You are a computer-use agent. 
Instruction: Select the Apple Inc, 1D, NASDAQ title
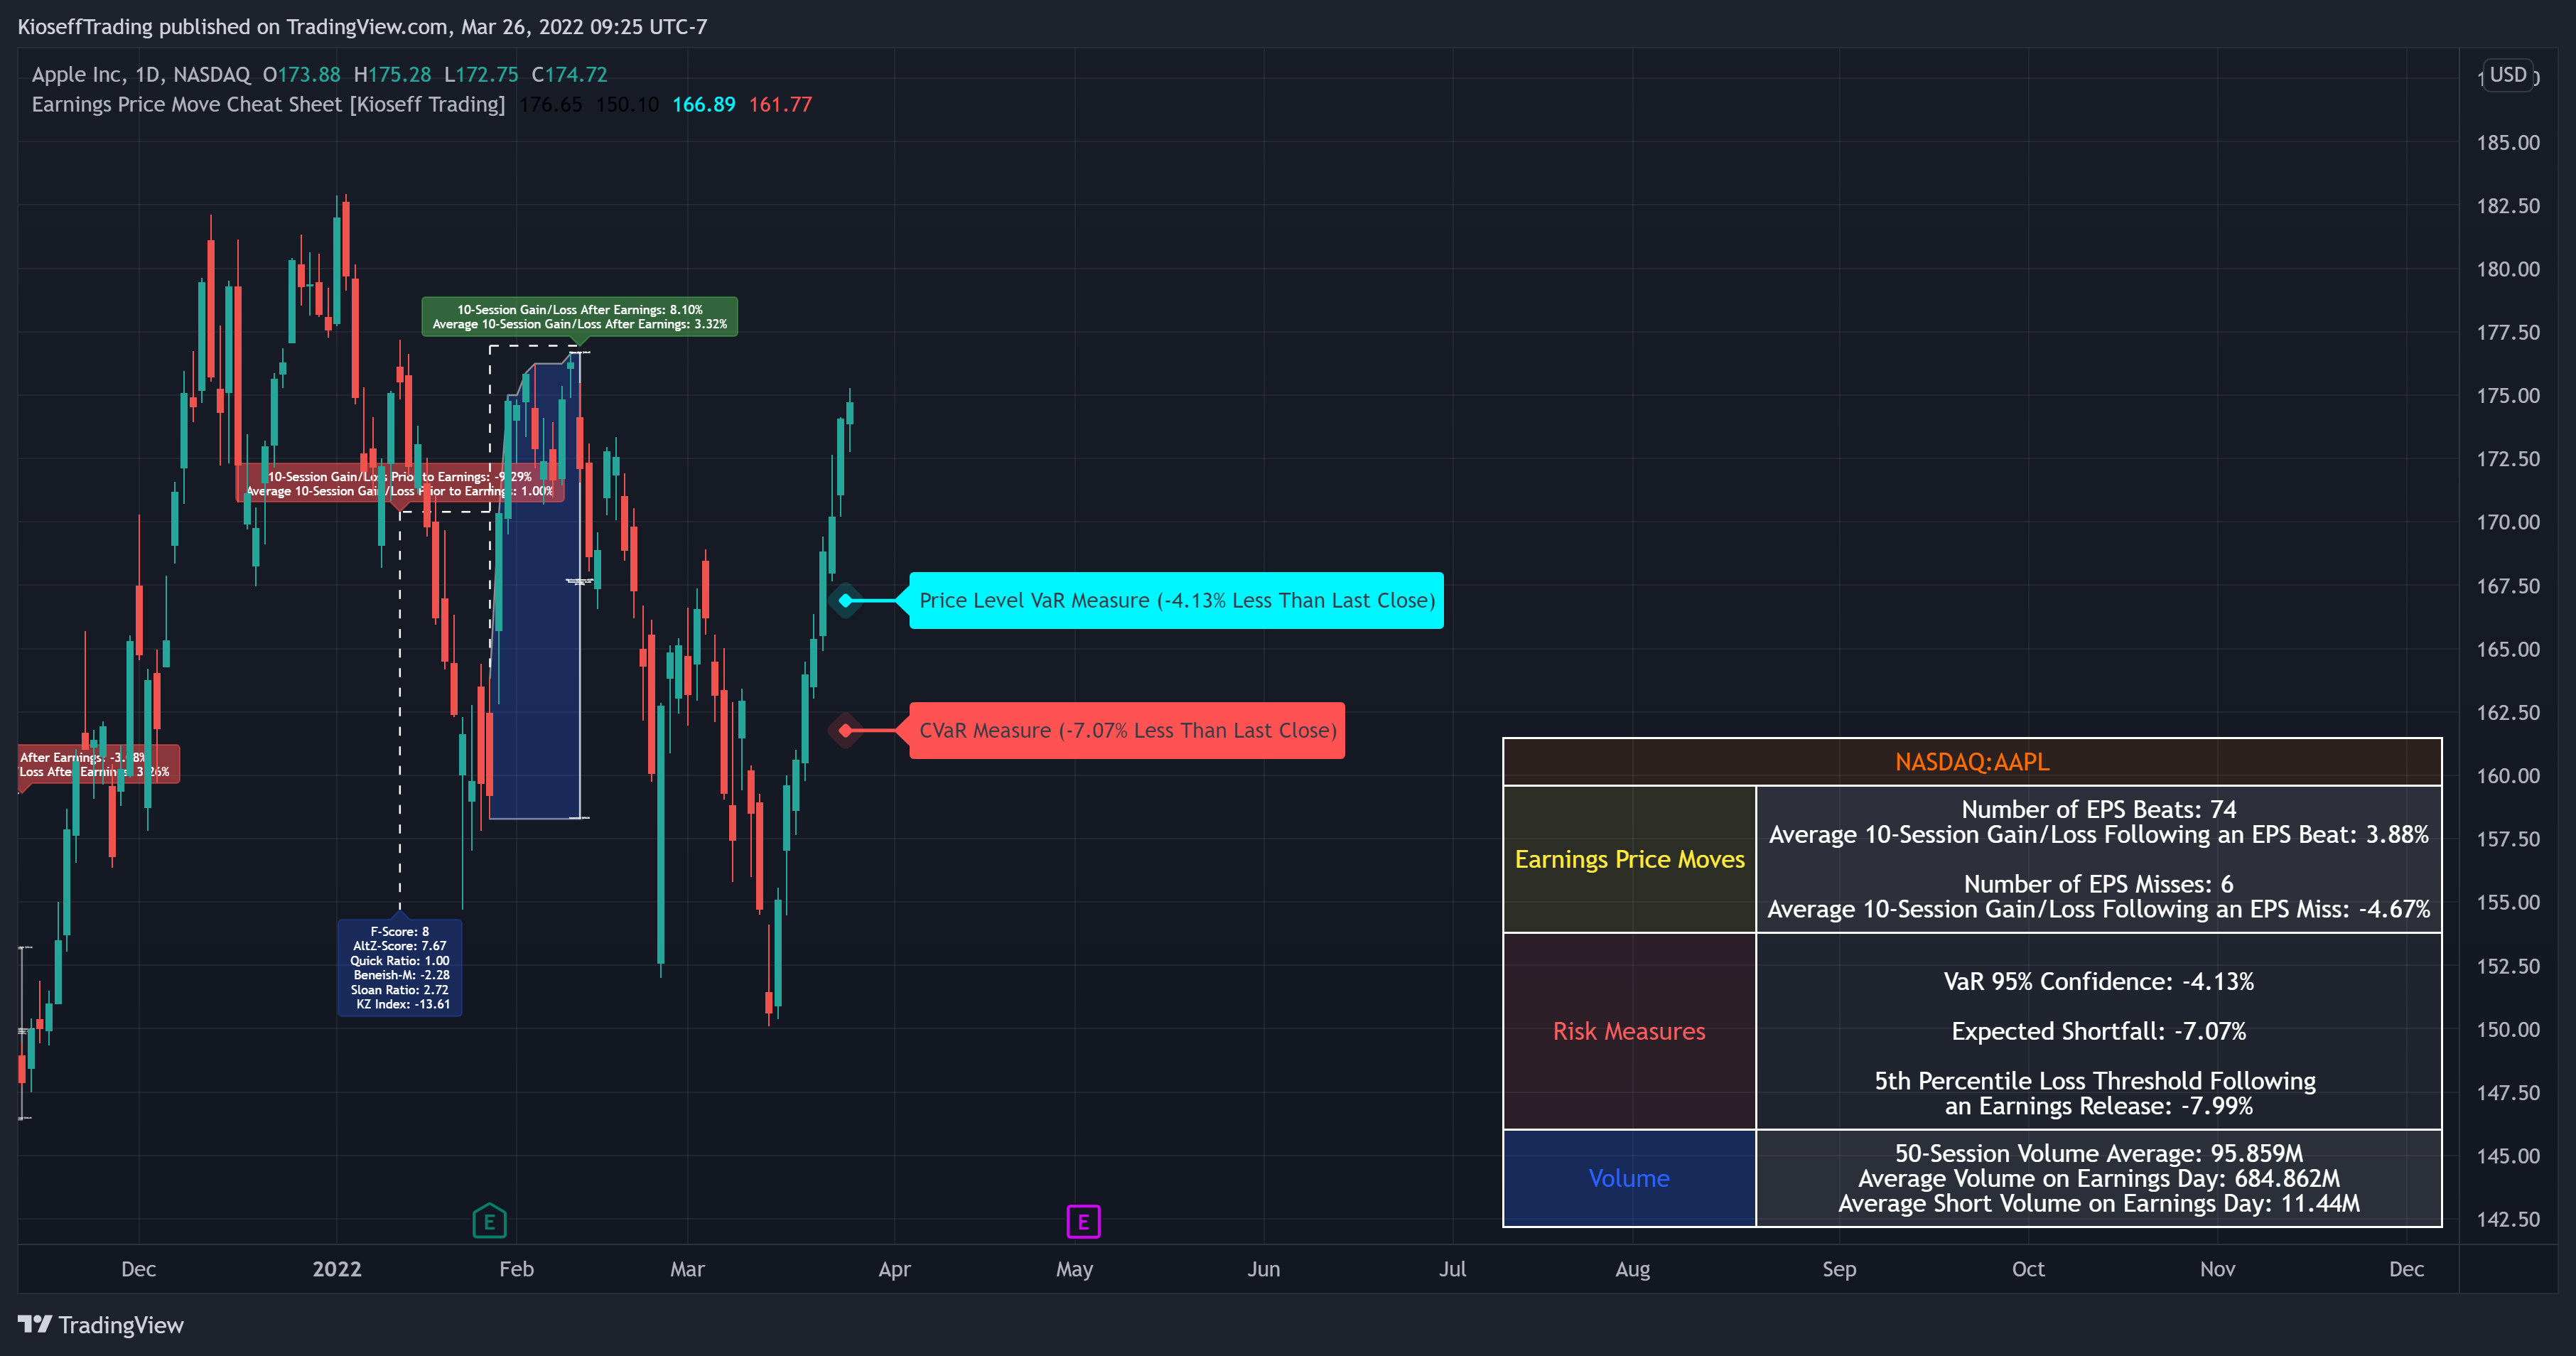pyautogui.click(x=141, y=75)
